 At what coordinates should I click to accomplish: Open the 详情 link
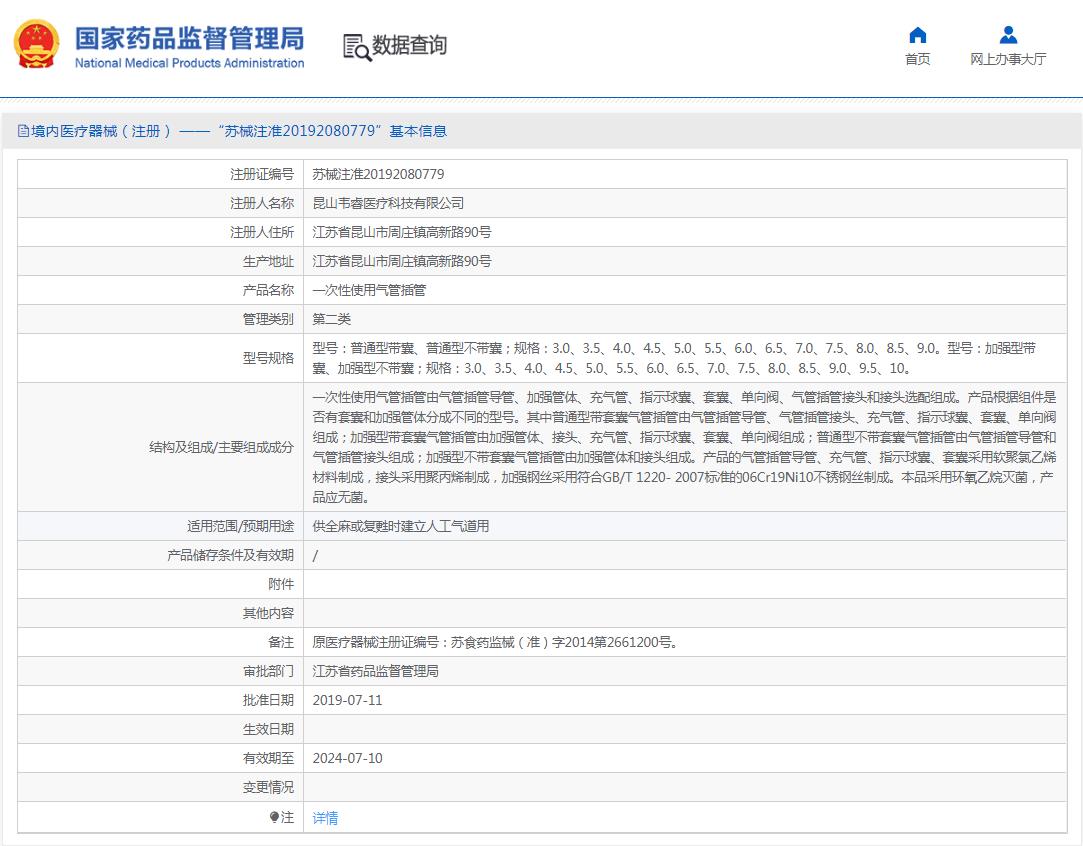pos(325,818)
